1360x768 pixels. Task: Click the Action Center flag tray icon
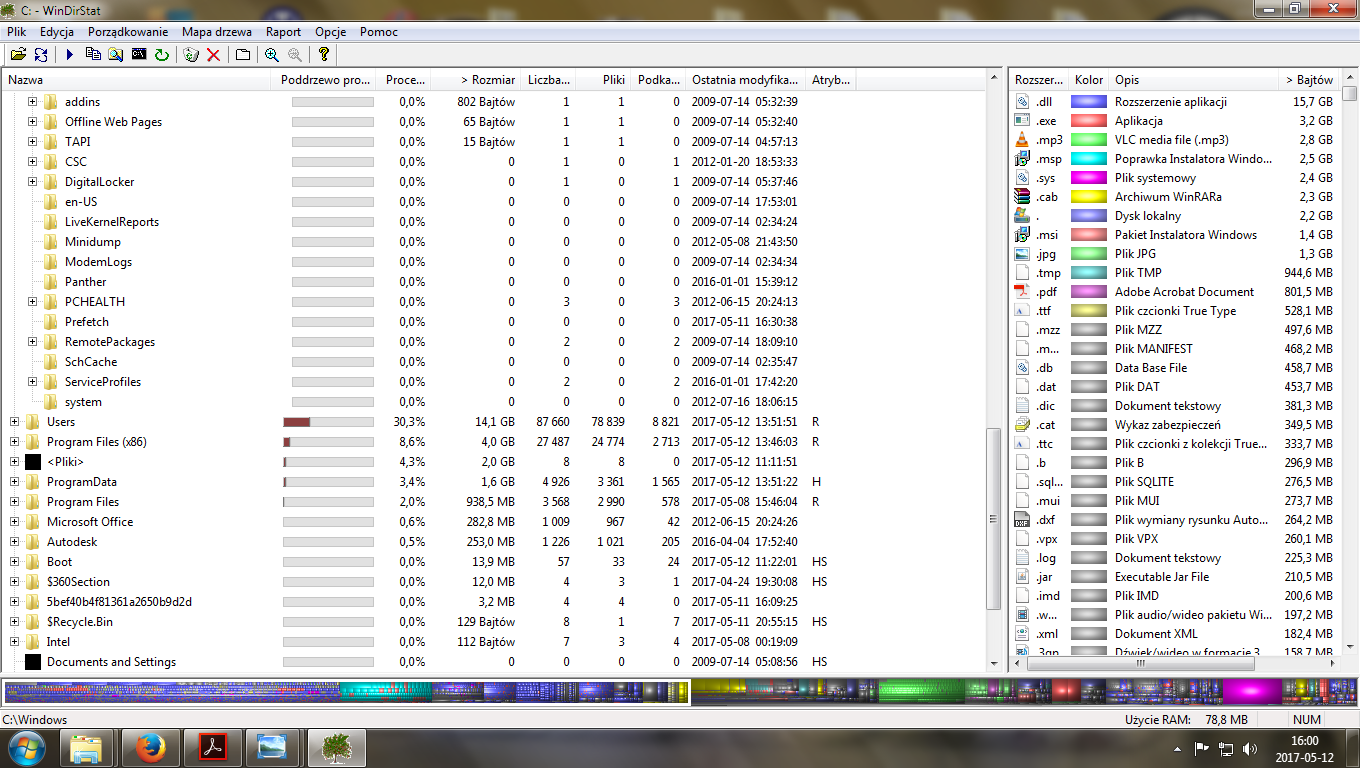click(1203, 748)
